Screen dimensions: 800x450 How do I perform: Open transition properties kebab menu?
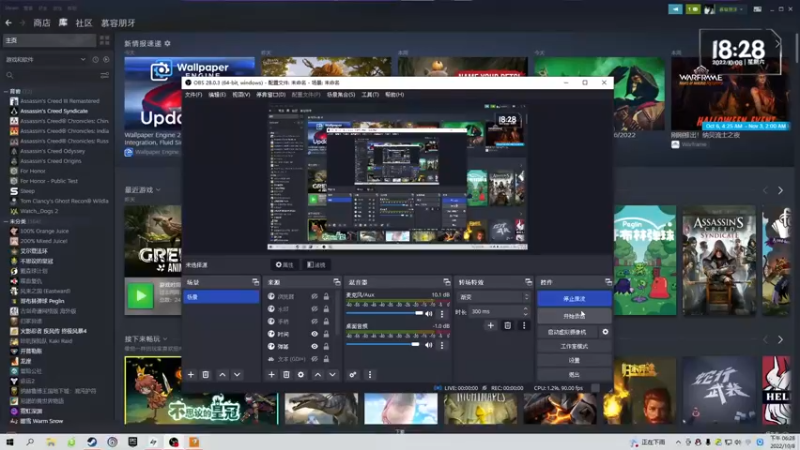(524, 325)
